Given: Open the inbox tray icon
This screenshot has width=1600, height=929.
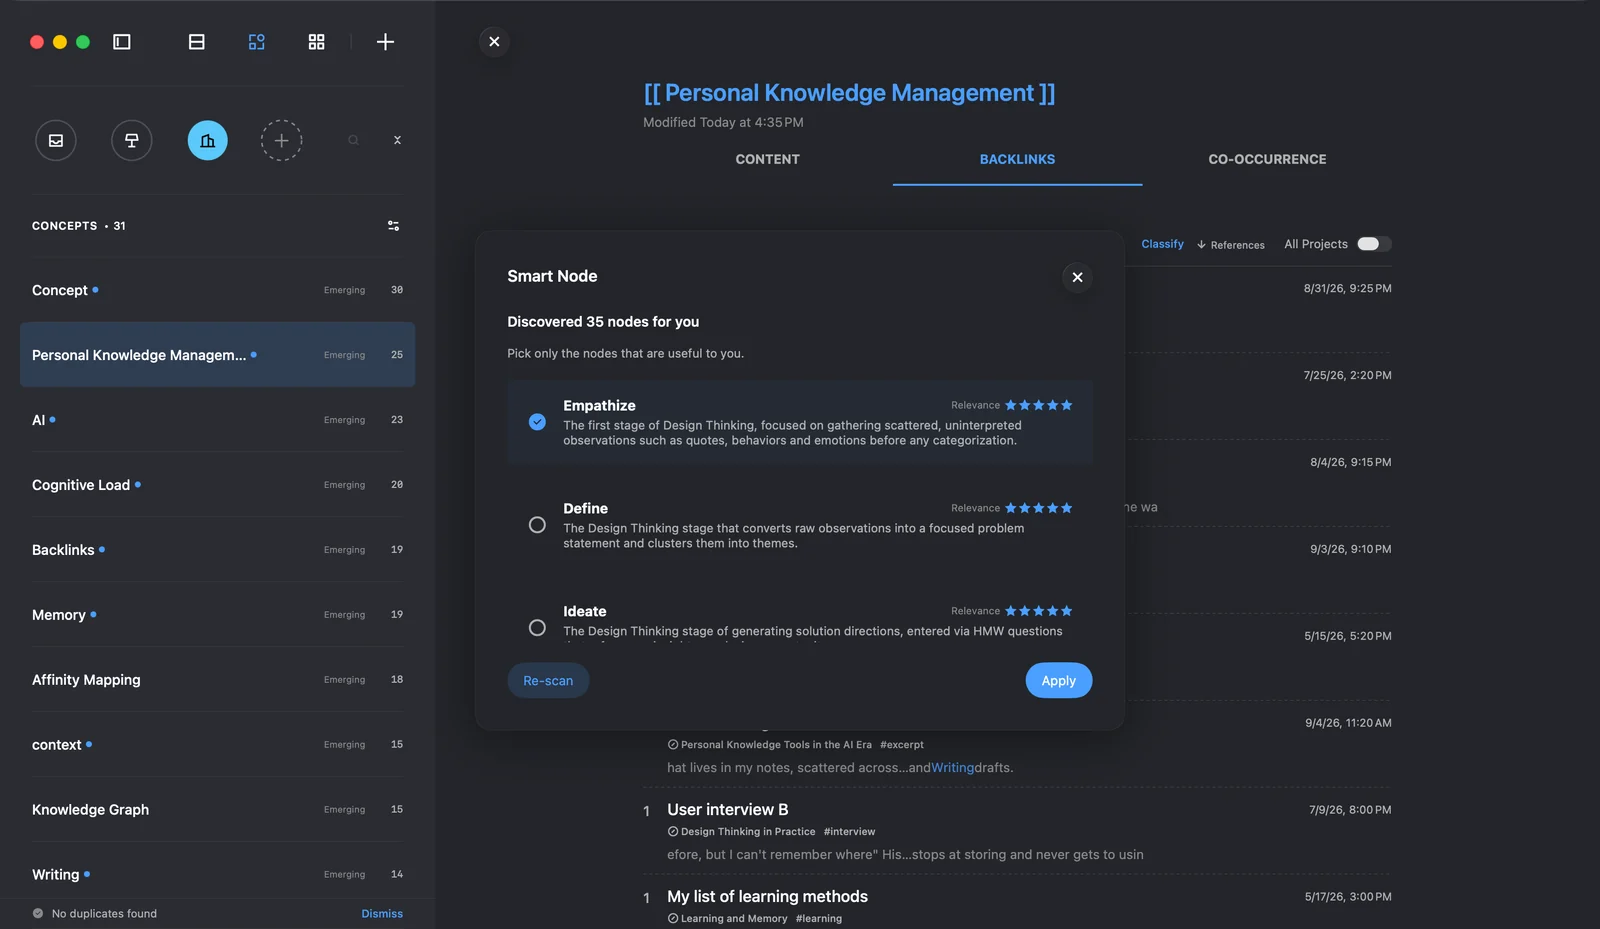Looking at the screenshot, I should (56, 141).
